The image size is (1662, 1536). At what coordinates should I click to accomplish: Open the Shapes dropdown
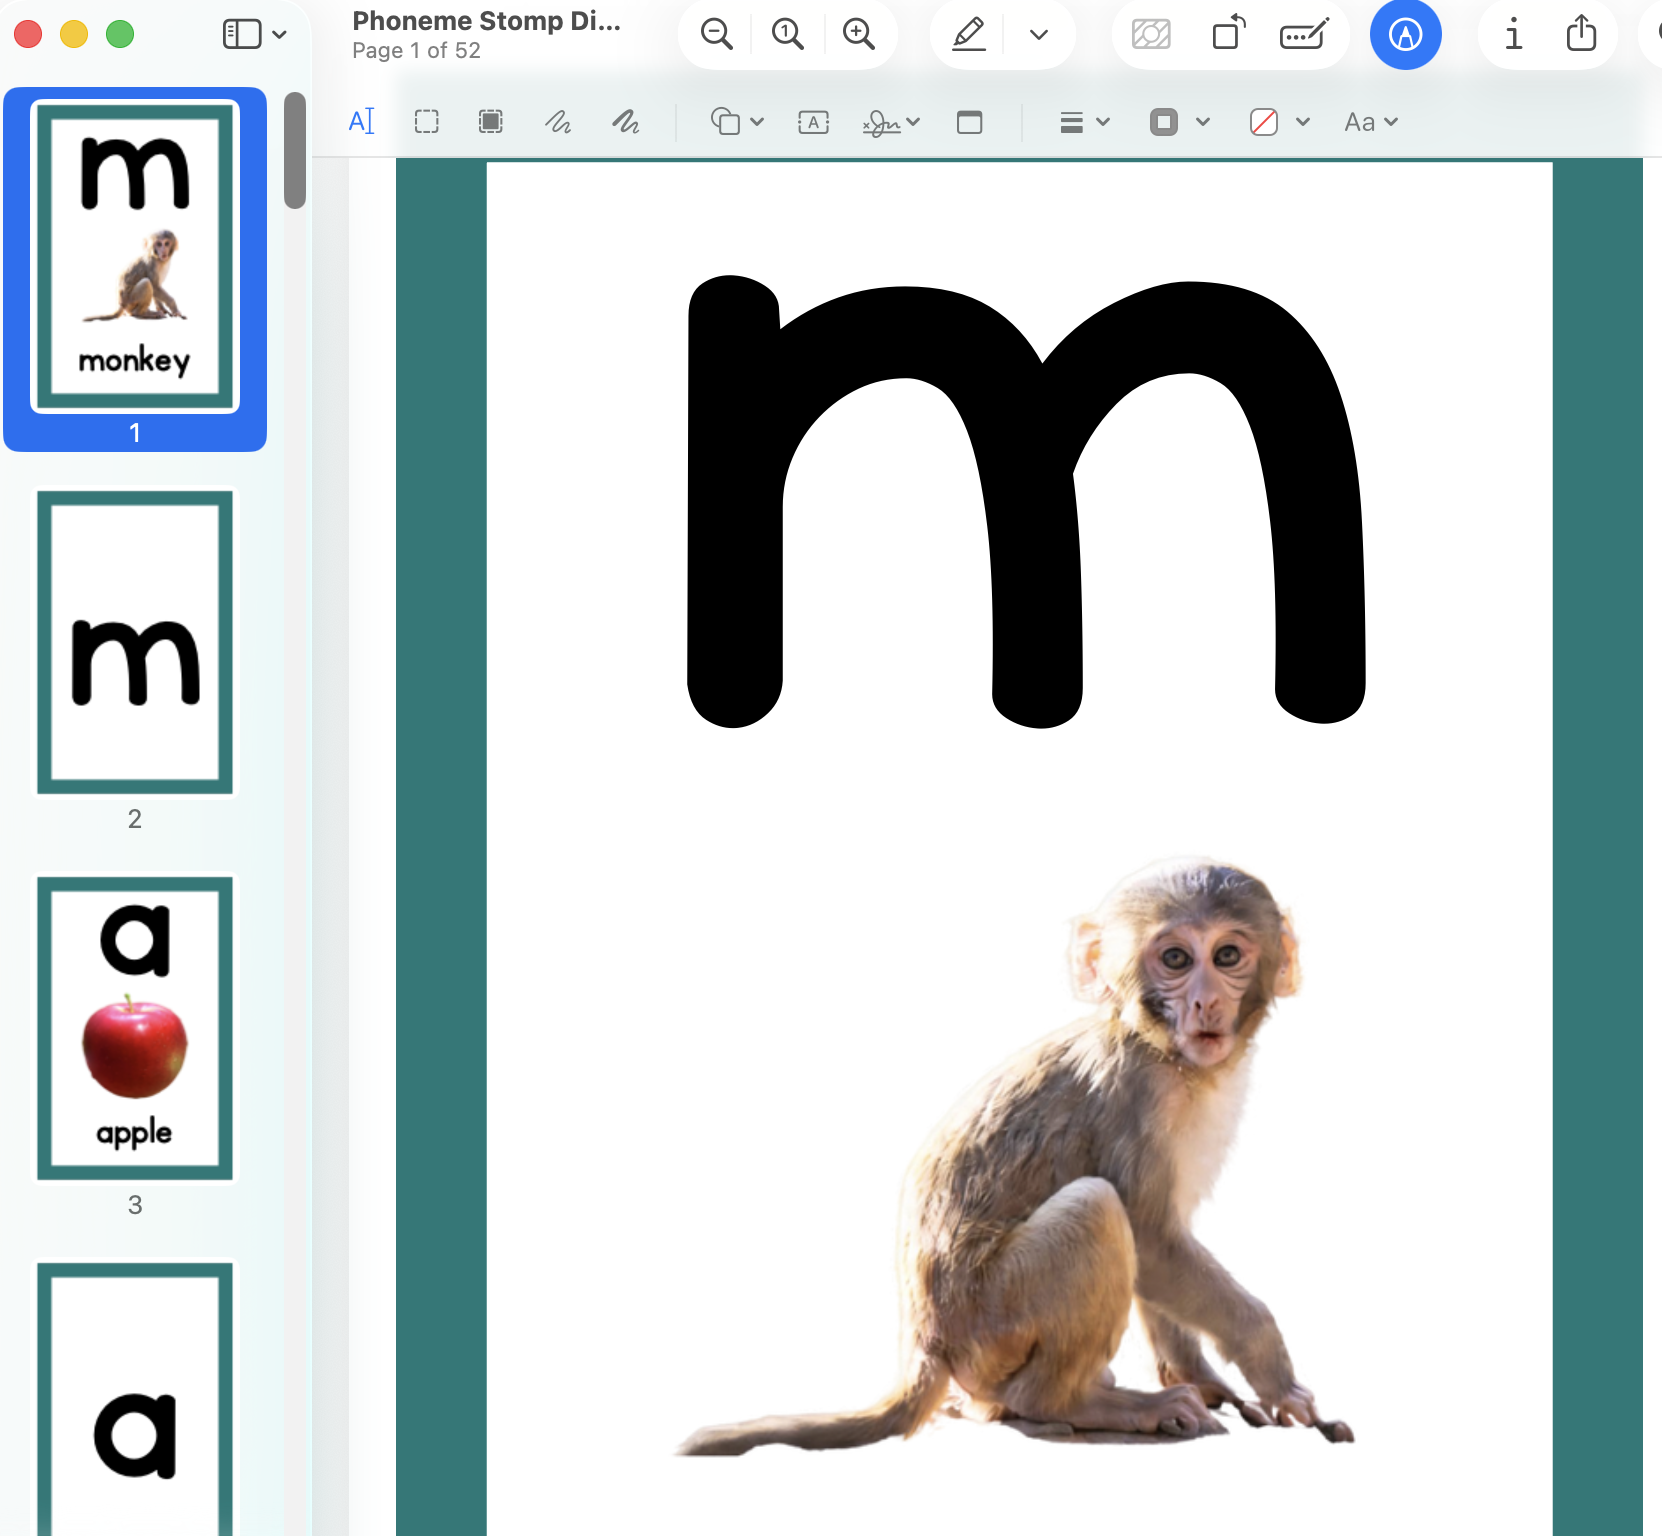click(x=737, y=122)
